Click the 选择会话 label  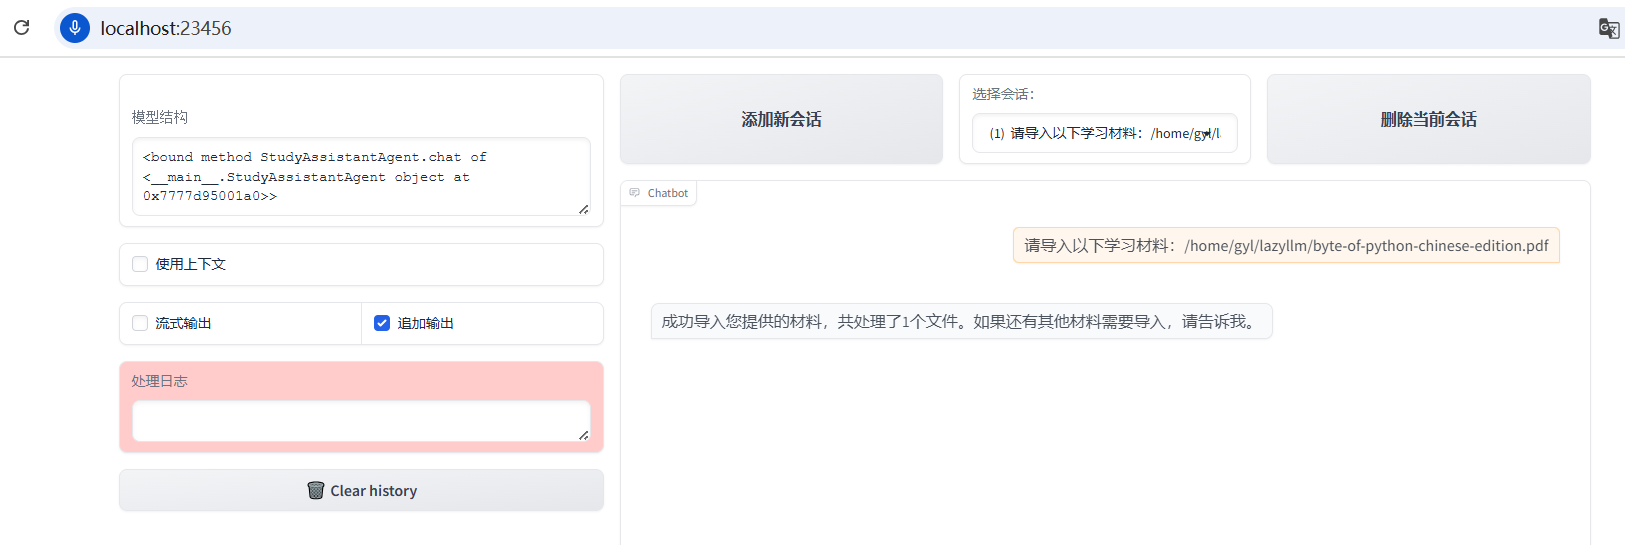pyautogui.click(x=1003, y=94)
